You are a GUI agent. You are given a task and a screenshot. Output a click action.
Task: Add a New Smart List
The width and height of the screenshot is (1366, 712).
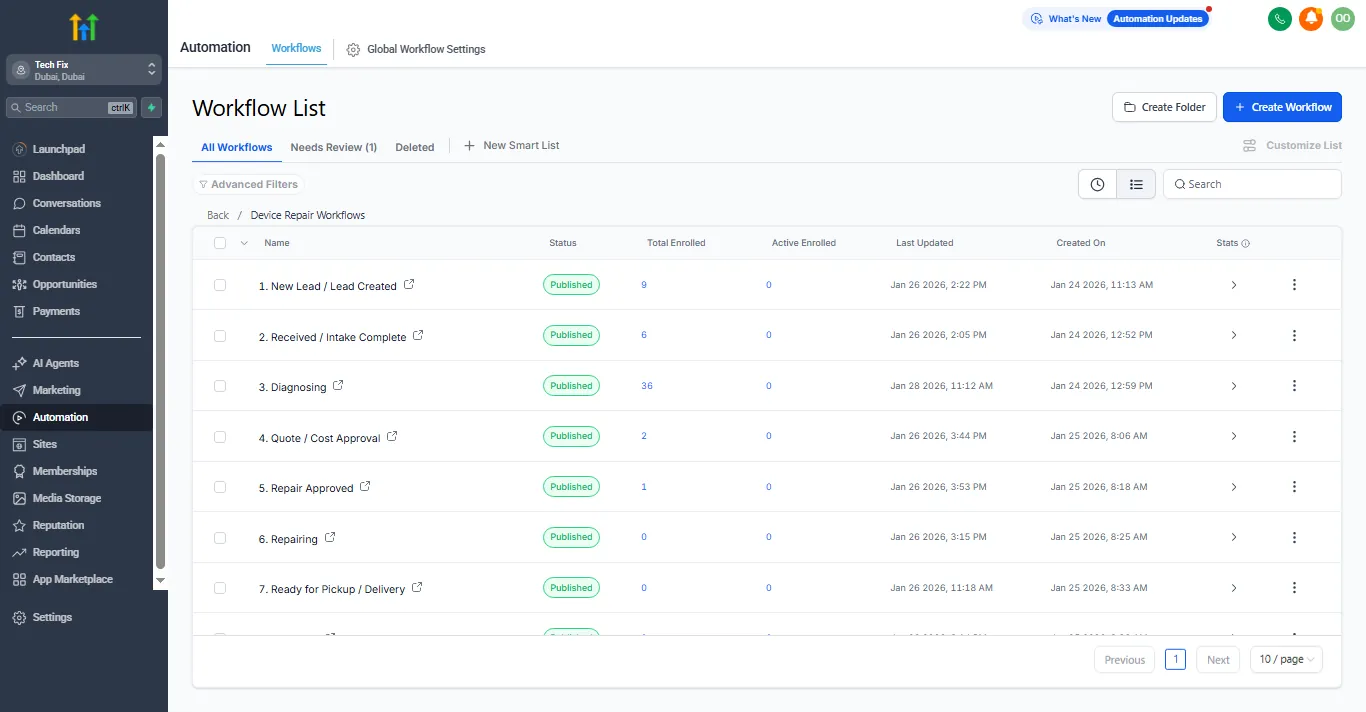coord(511,146)
